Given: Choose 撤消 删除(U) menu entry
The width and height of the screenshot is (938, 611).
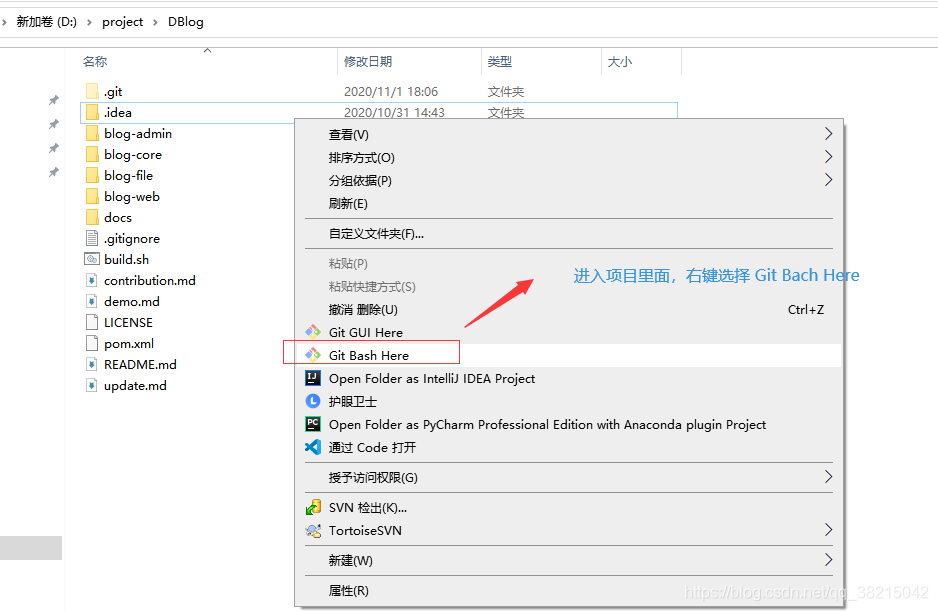Looking at the screenshot, I should (x=568, y=309).
